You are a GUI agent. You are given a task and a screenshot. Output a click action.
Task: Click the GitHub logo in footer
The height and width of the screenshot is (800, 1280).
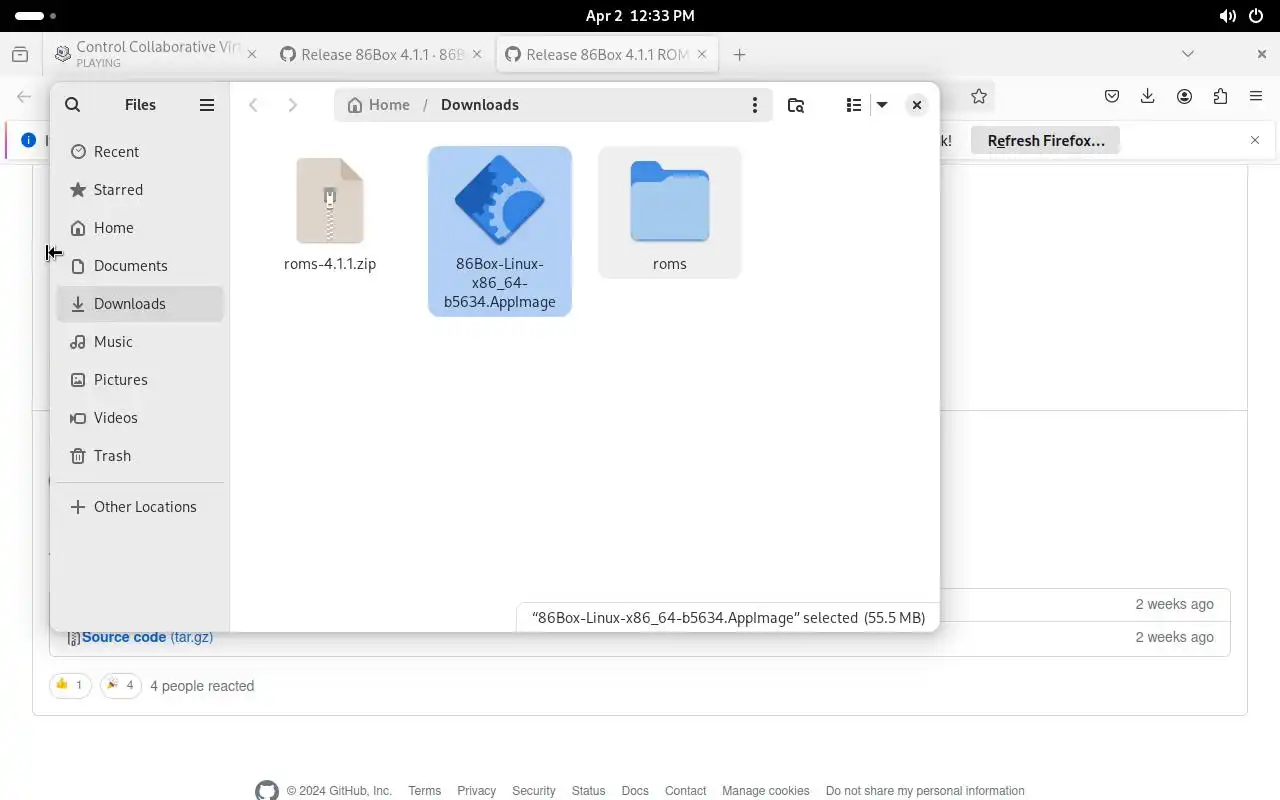tap(267, 791)
